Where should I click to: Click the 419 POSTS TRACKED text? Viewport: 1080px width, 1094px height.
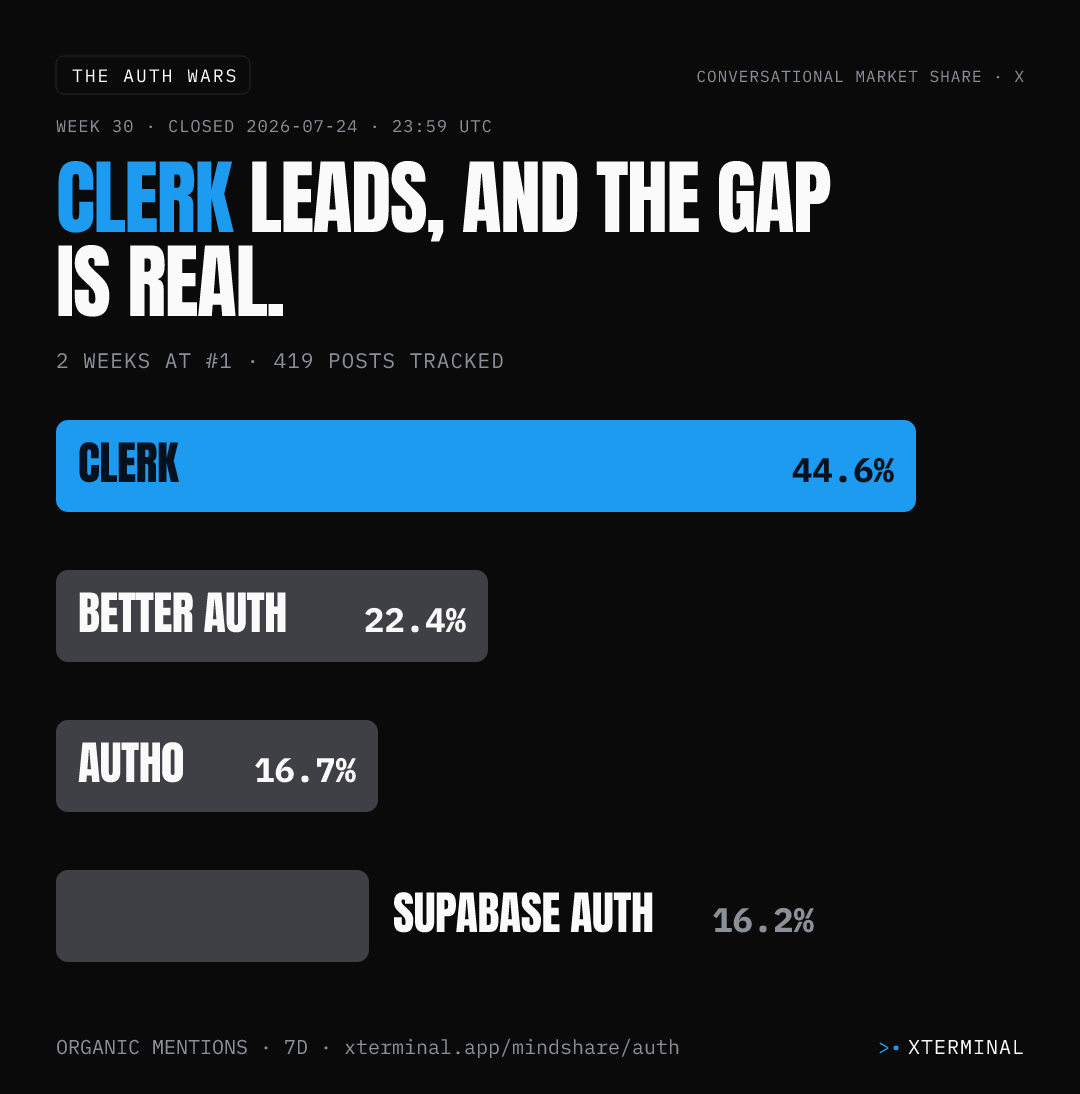[x=389, y=361]
